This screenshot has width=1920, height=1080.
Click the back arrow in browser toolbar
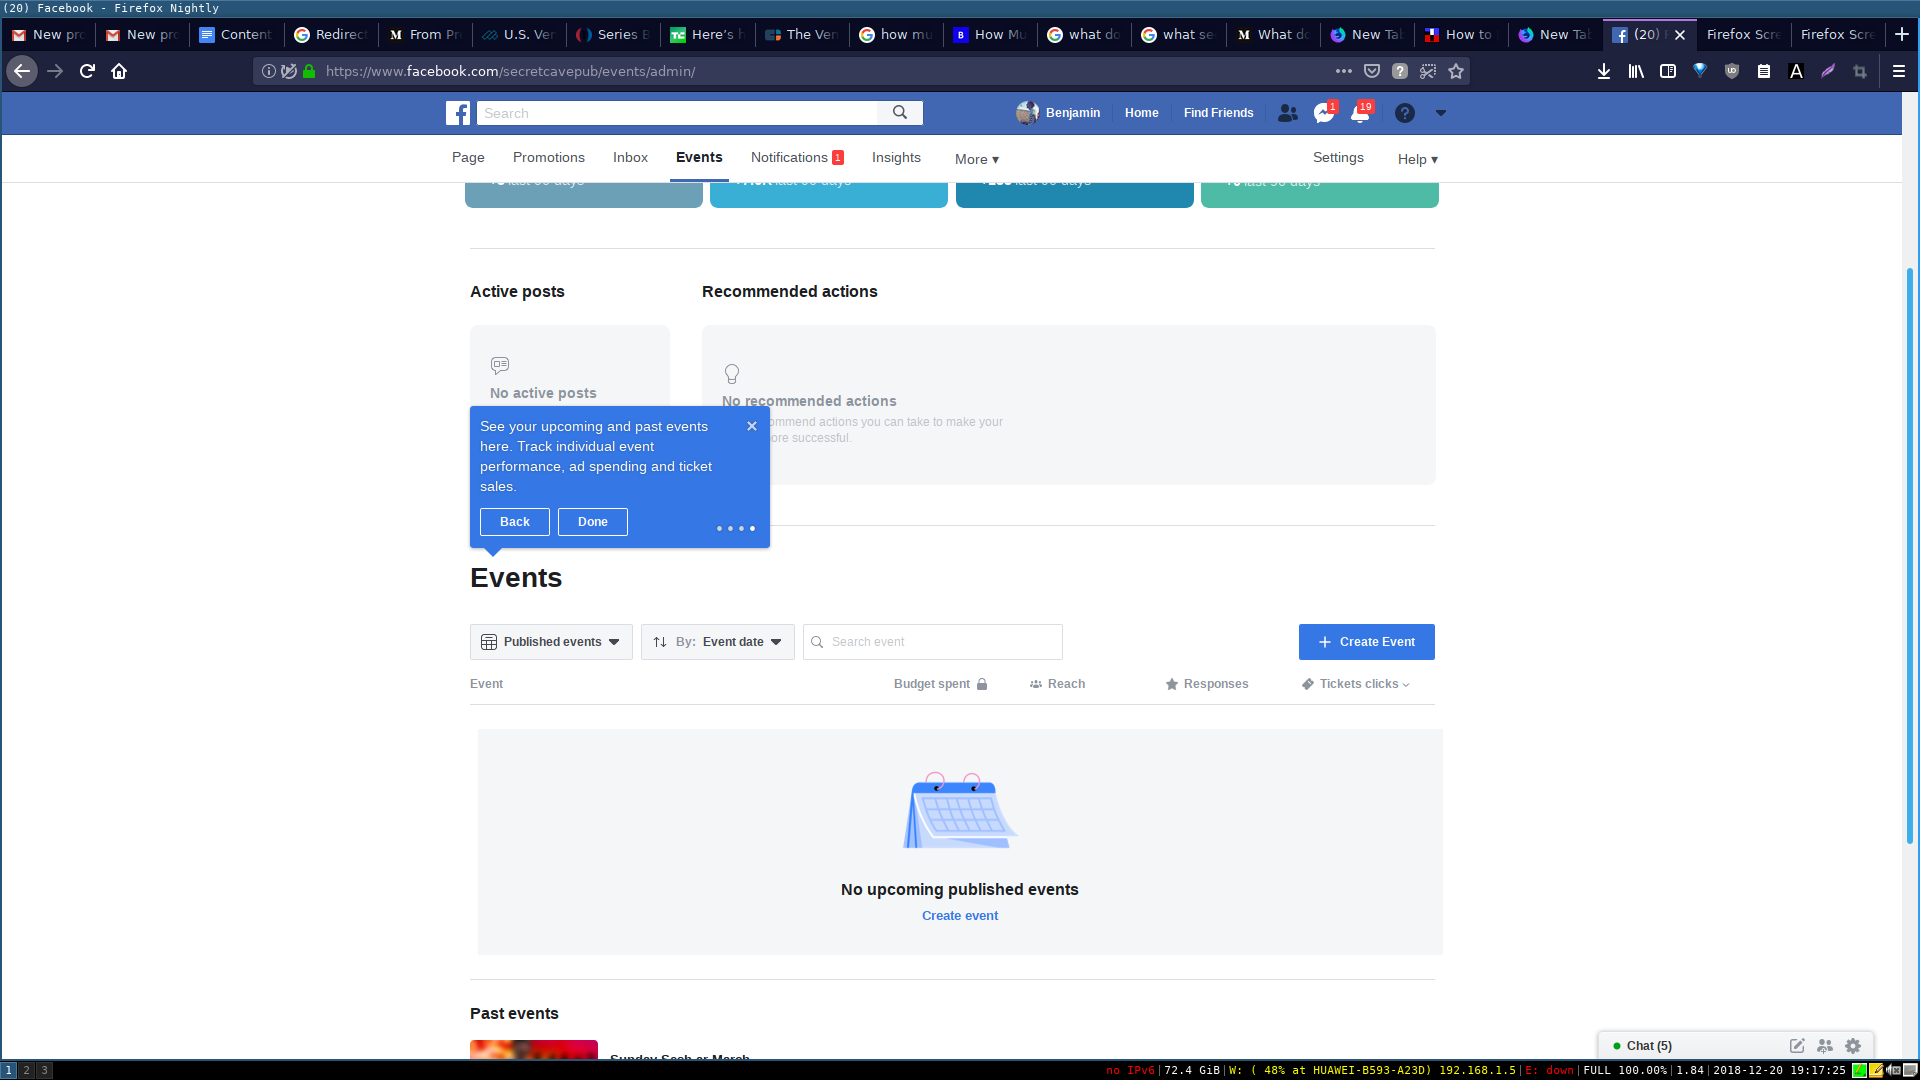(22, 71)
